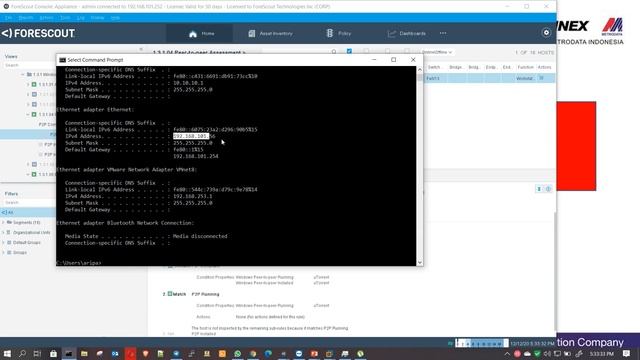The height and width of the screenshot is (360, 640).
Task: Open the Tools menu
Action: [x=65, y=18]
